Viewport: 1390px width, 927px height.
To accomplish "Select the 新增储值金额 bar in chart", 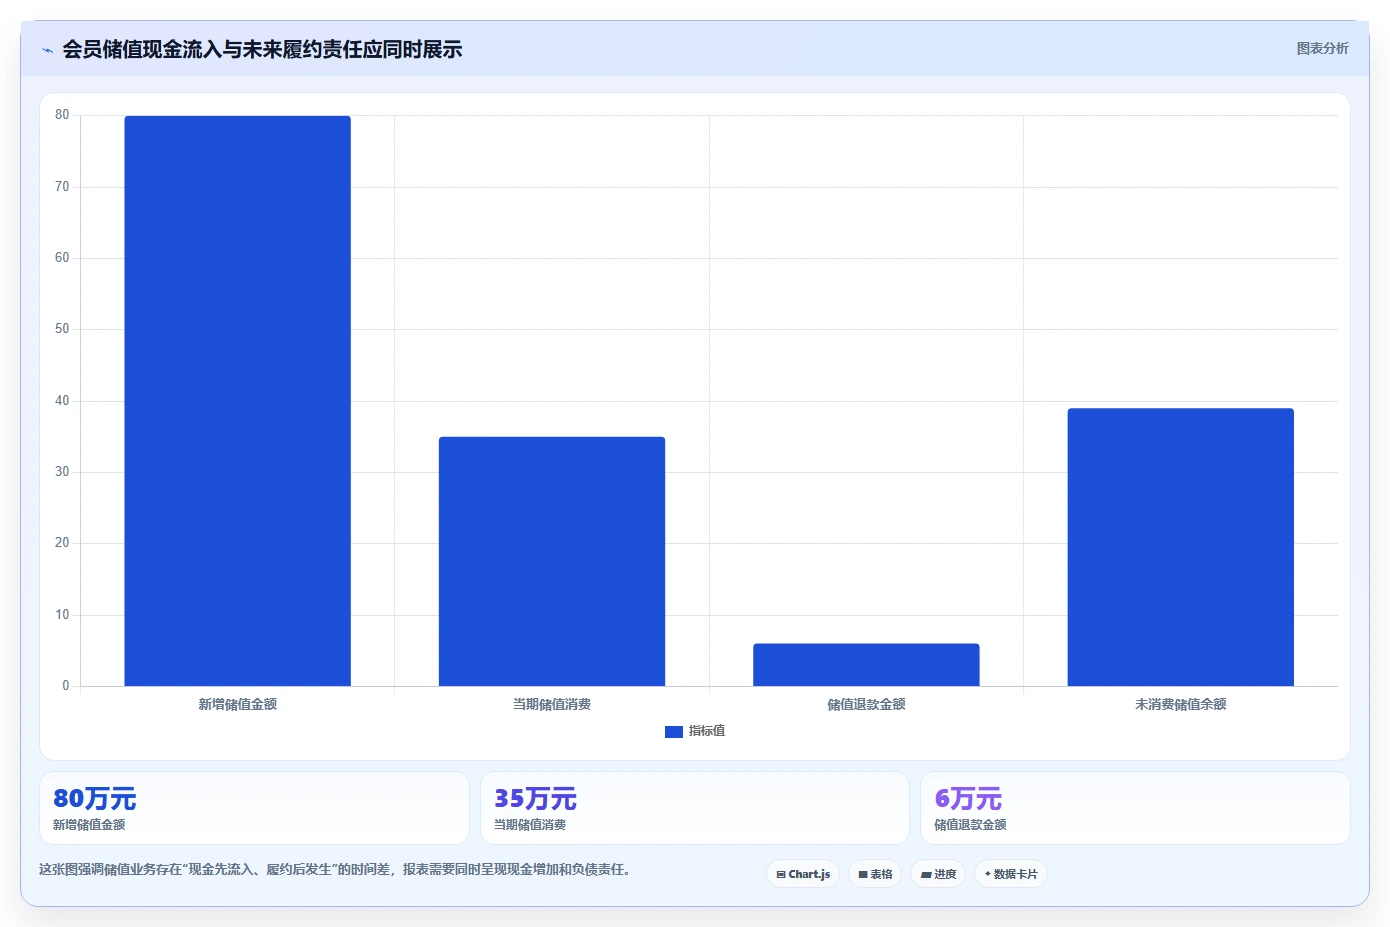I will [x=237, y=401].
